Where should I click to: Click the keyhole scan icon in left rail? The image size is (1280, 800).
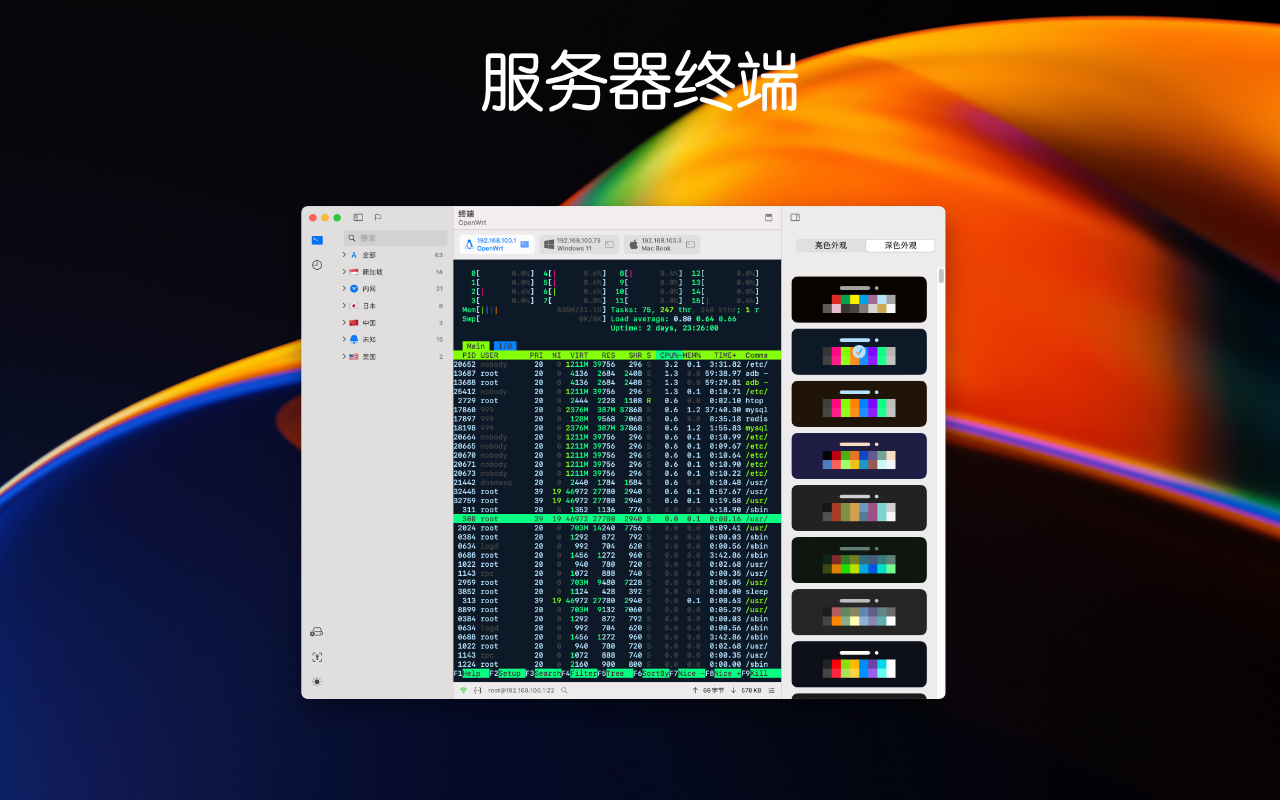[x=317, y=657]
